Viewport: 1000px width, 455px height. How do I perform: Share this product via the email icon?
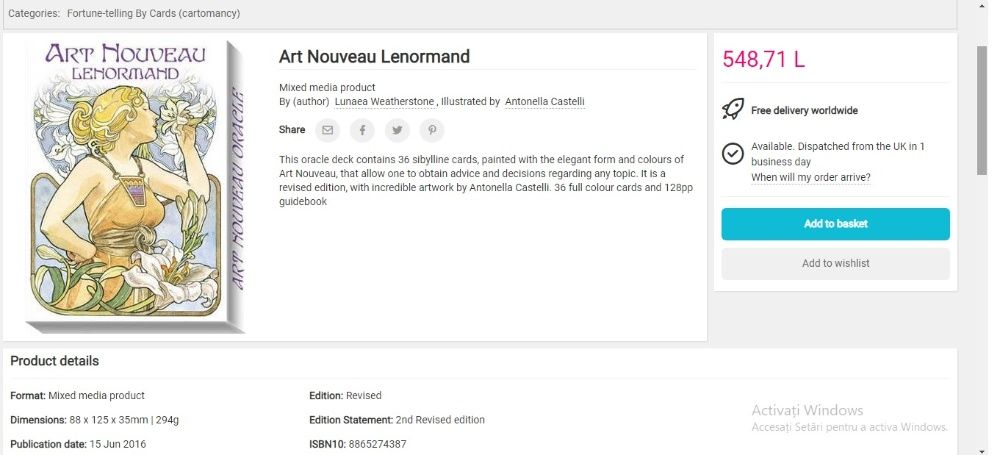[x=327, y=130]
